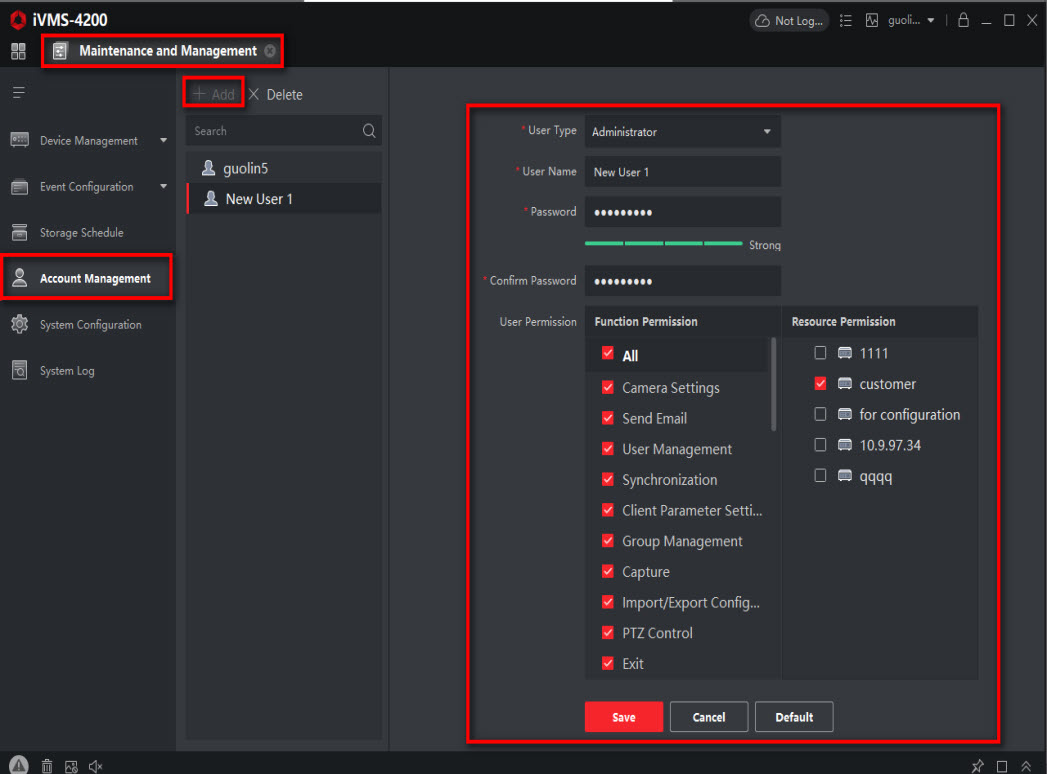
Task: Click the alarm warning icon in status bar
Action: [x=19, y=765]
